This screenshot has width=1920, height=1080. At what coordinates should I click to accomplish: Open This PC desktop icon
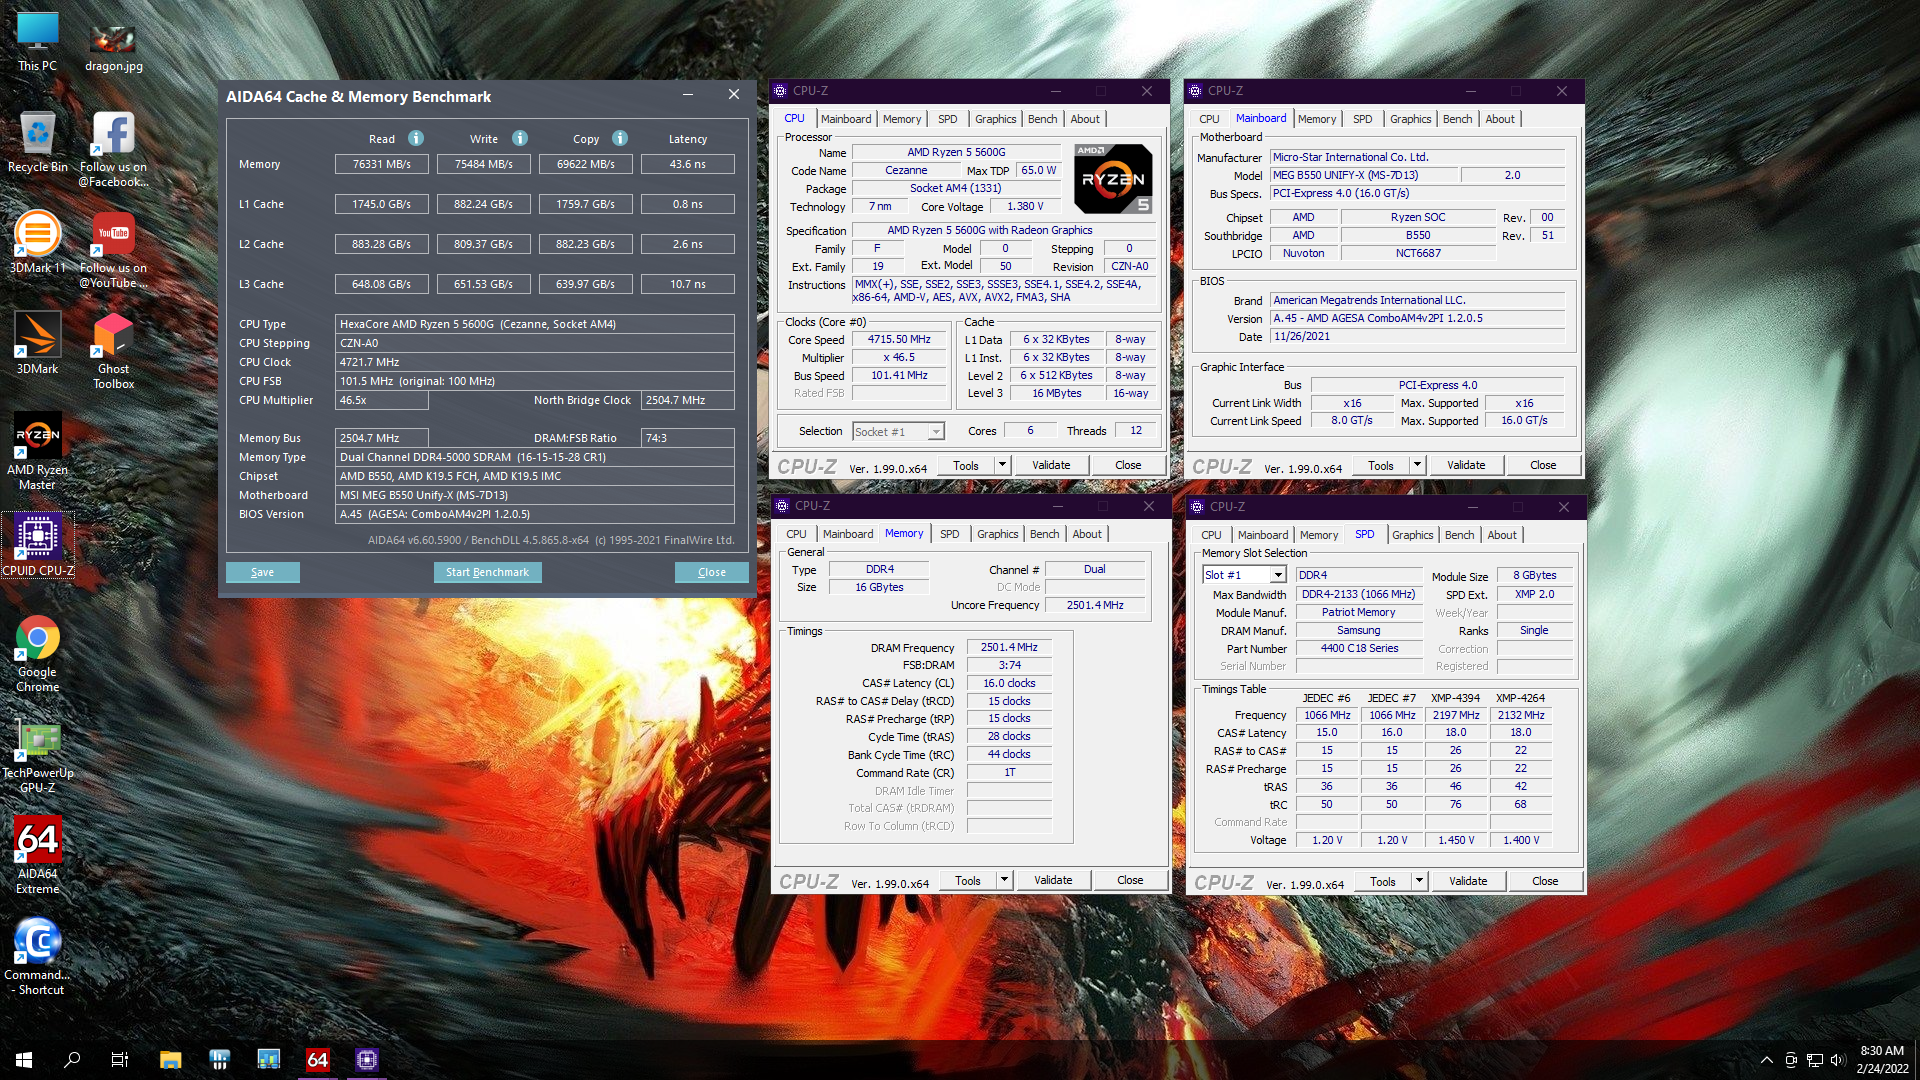coord(37,42)
